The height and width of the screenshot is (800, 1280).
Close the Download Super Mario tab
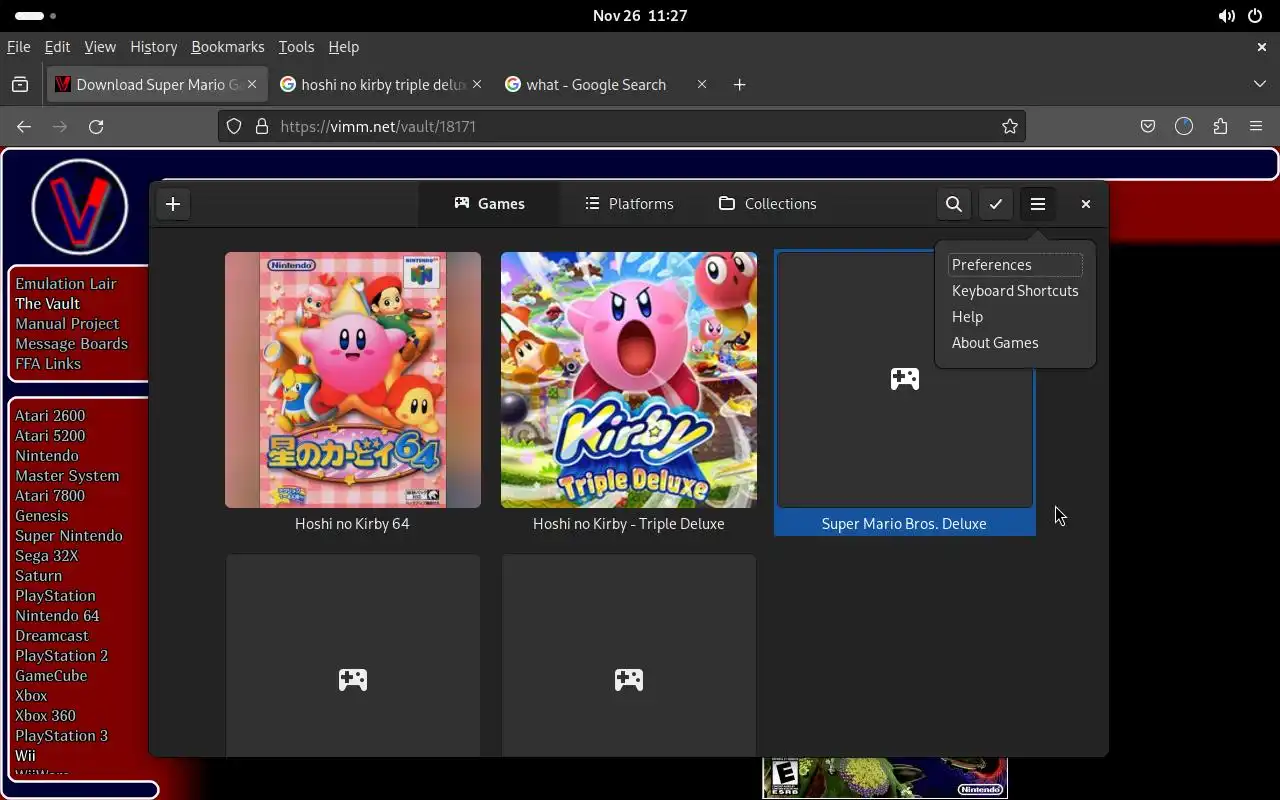(252, 85)
